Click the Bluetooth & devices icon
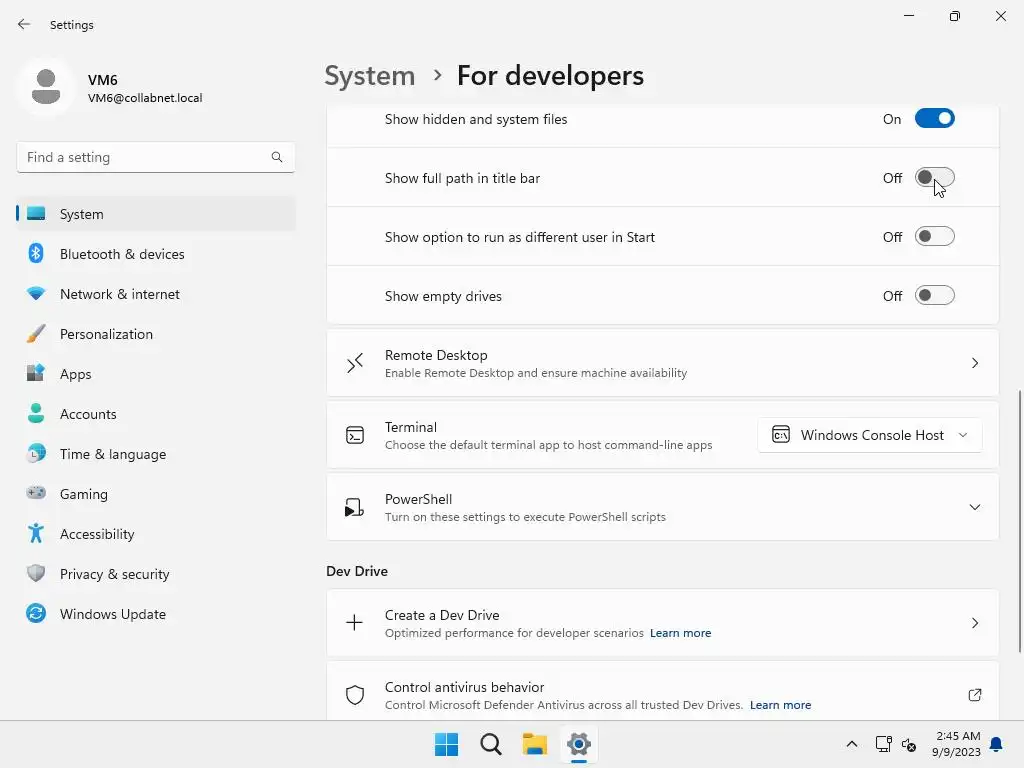The image size is (1024, 768). (36, 254)
